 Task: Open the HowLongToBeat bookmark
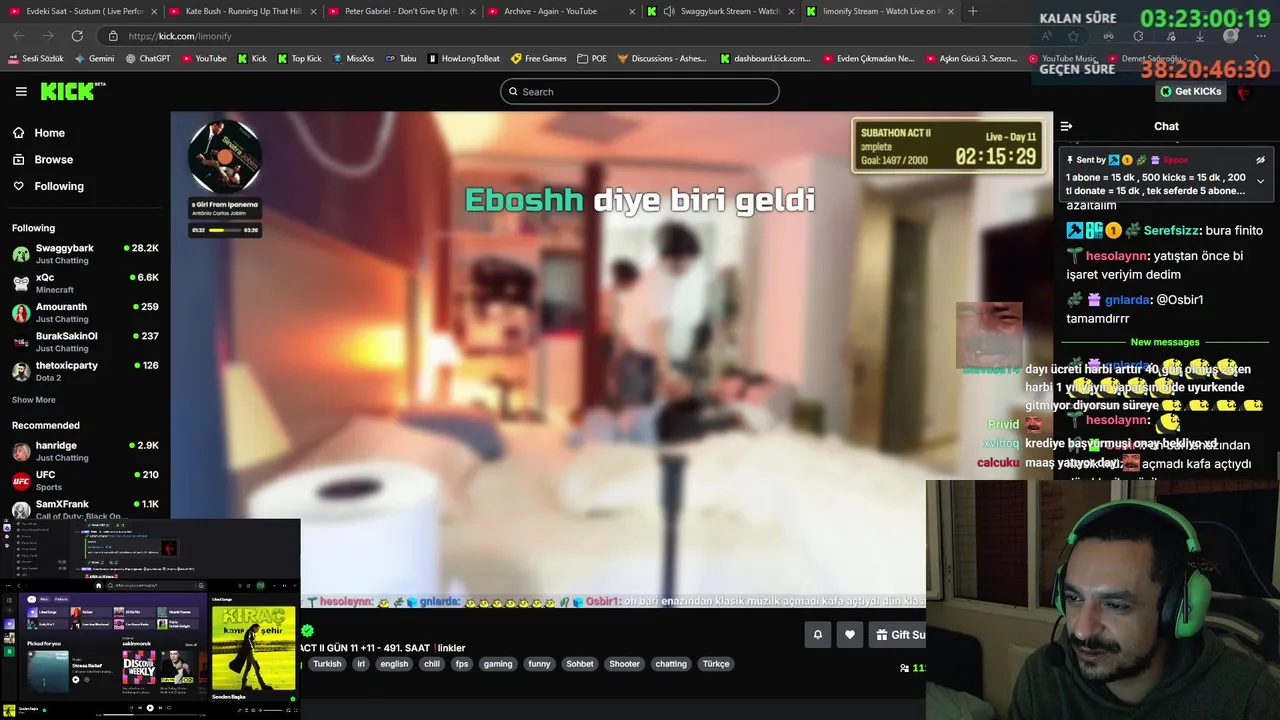[464, 58]
